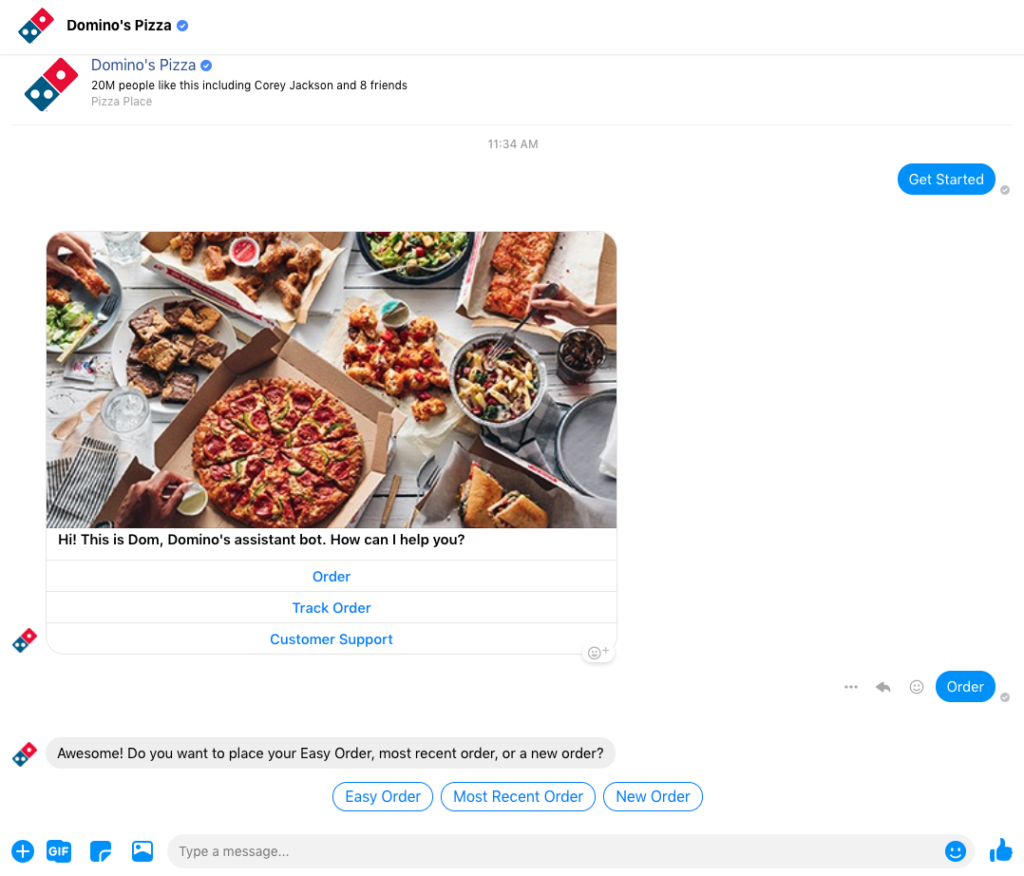
Task: Select the New Order quick reply
Action: 652,796
